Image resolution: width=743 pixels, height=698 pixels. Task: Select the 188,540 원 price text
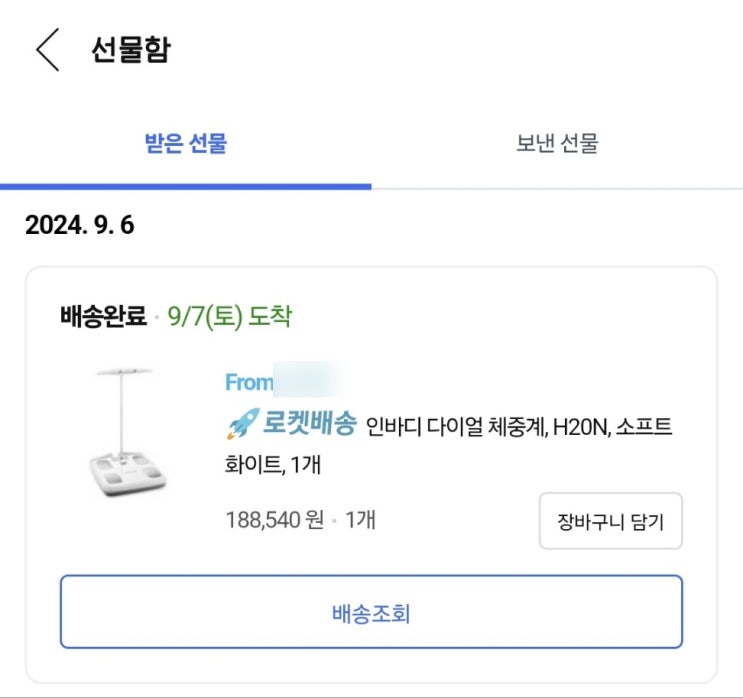275,520
